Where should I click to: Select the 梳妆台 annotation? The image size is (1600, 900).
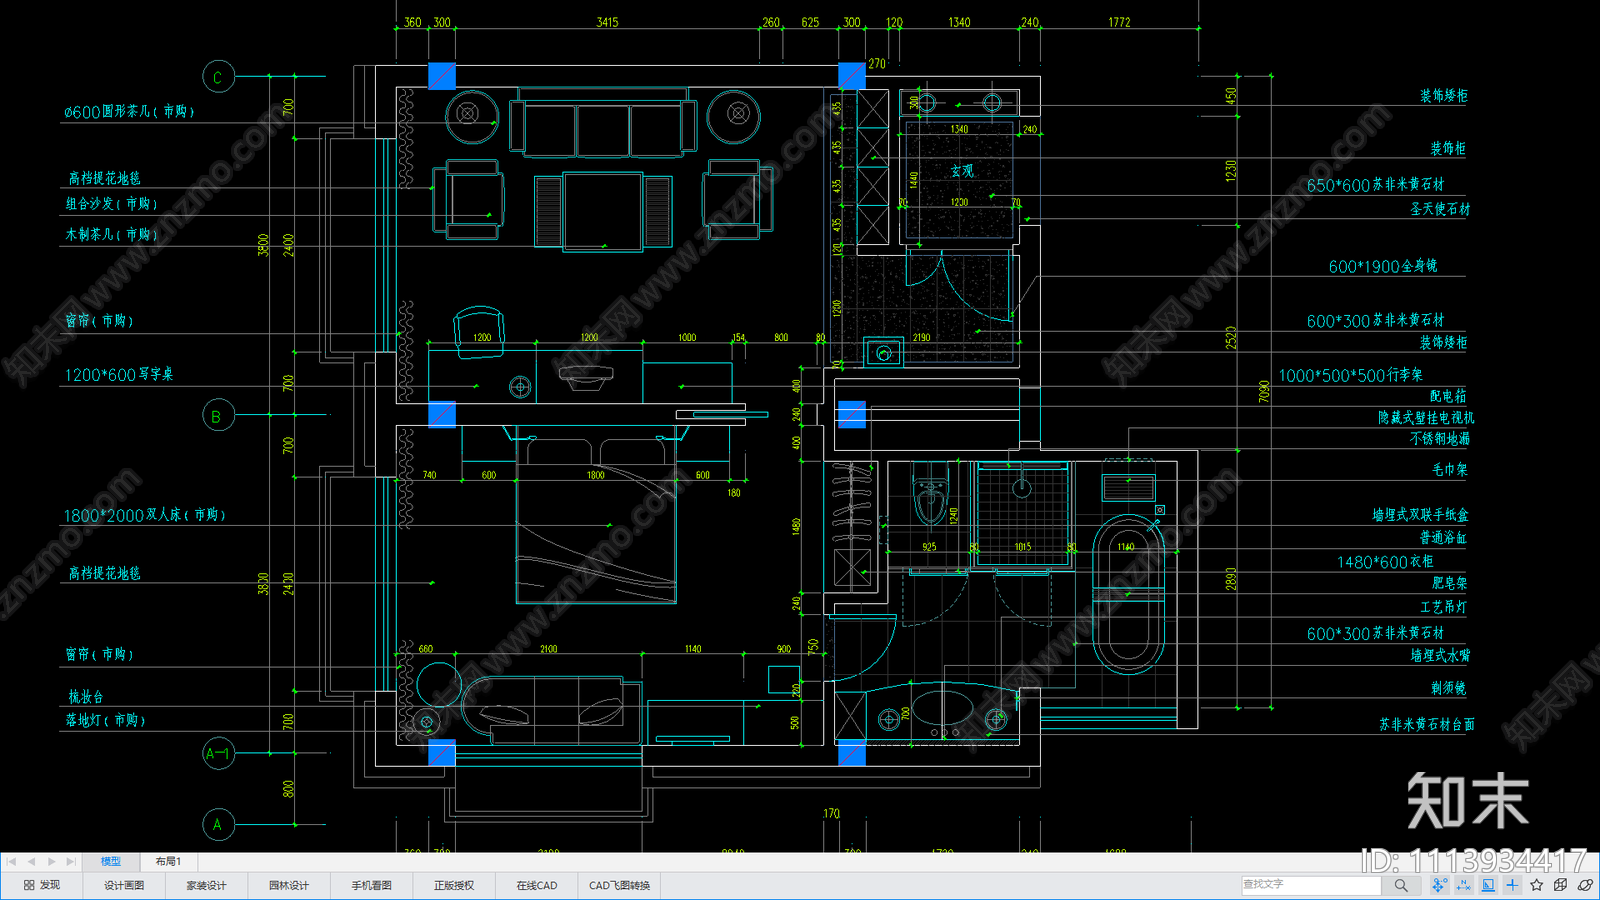point(85,697)
